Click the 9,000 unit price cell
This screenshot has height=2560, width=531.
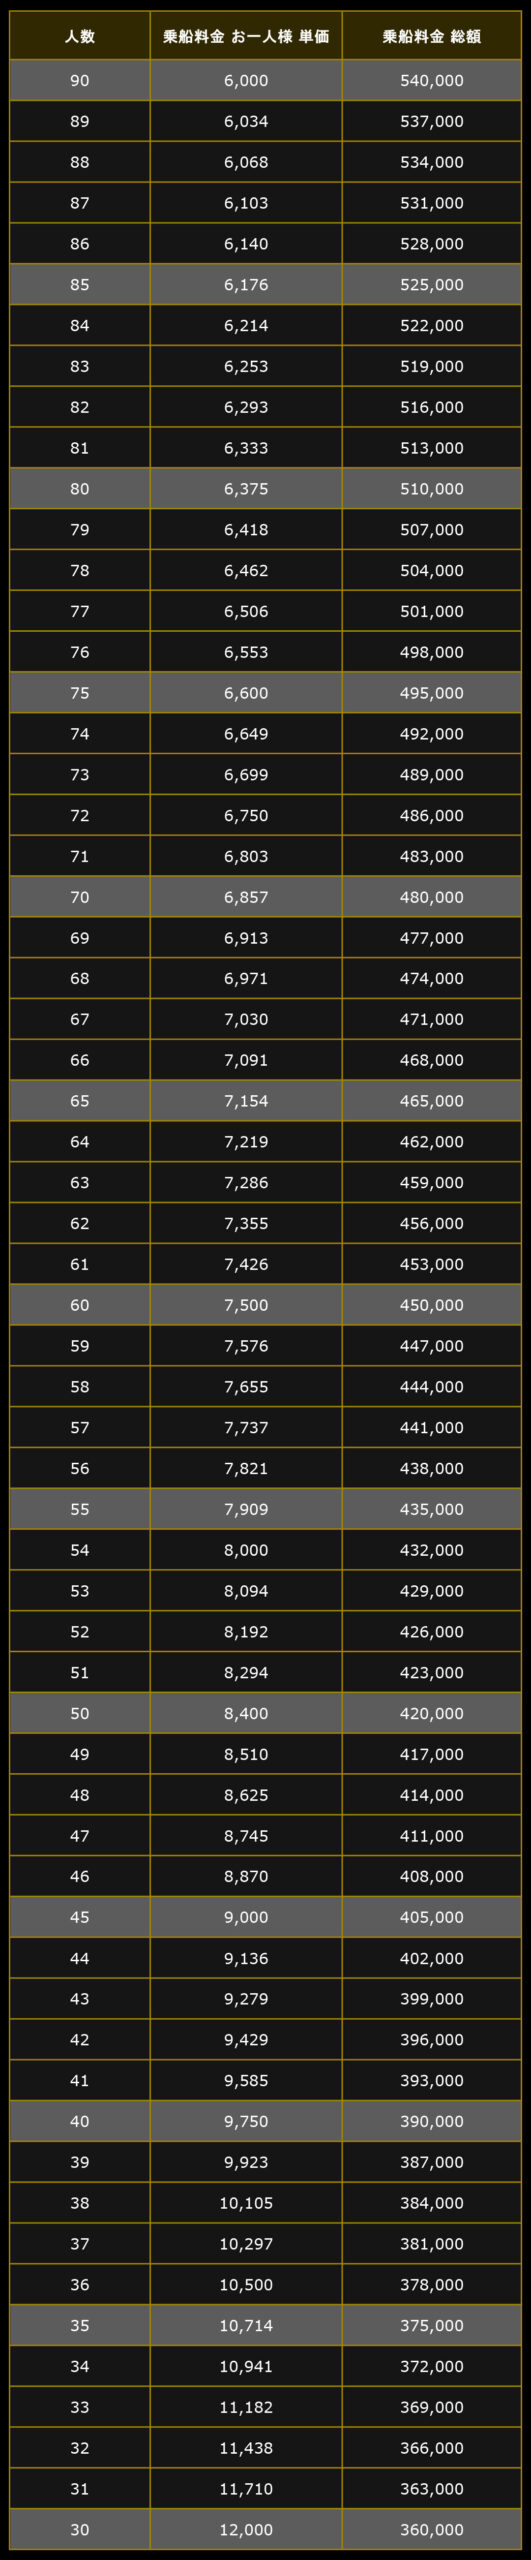point(246,1917)
